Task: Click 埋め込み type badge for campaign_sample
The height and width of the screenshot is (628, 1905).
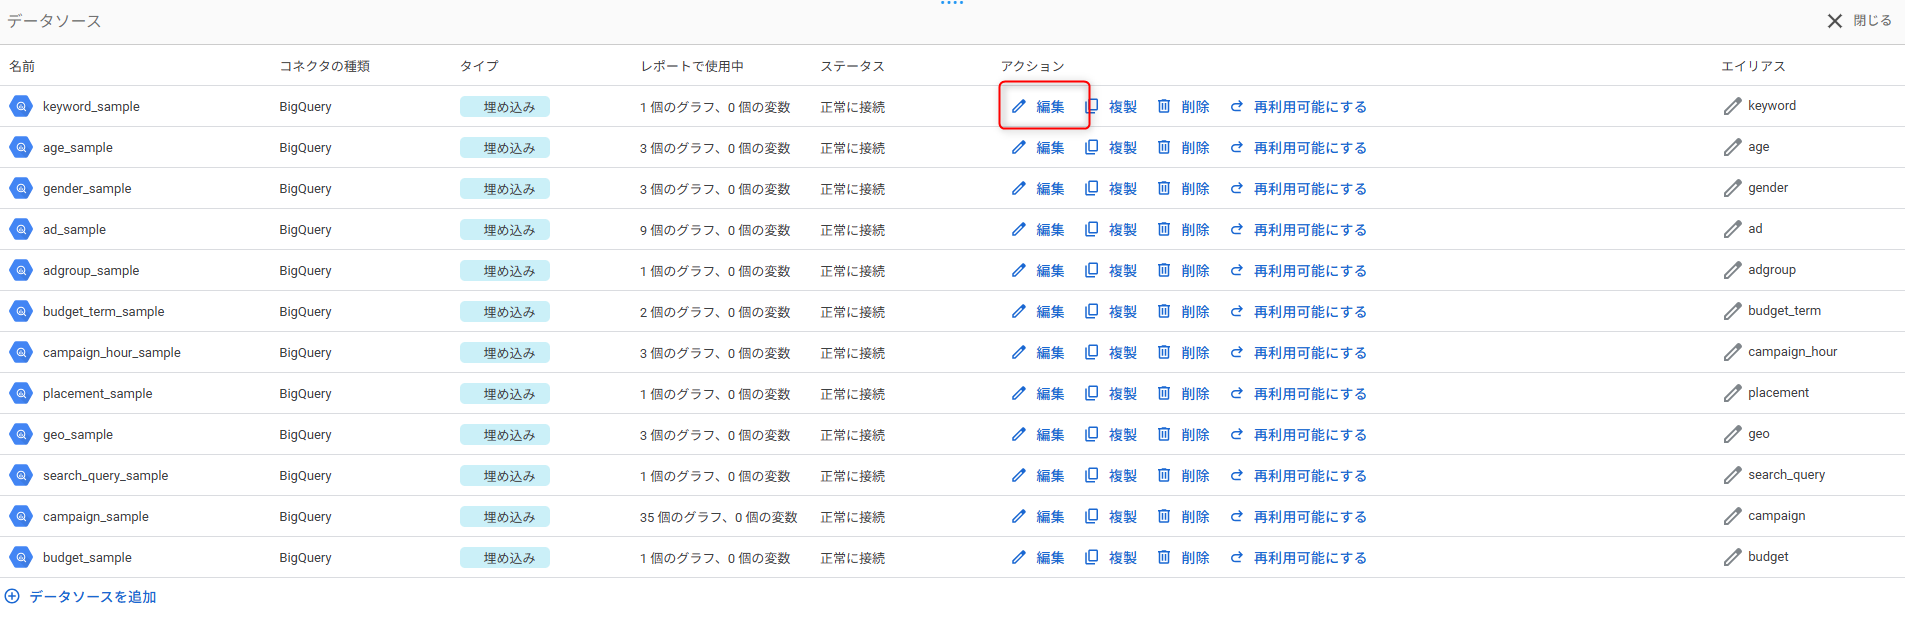Action: pos(505,516)
